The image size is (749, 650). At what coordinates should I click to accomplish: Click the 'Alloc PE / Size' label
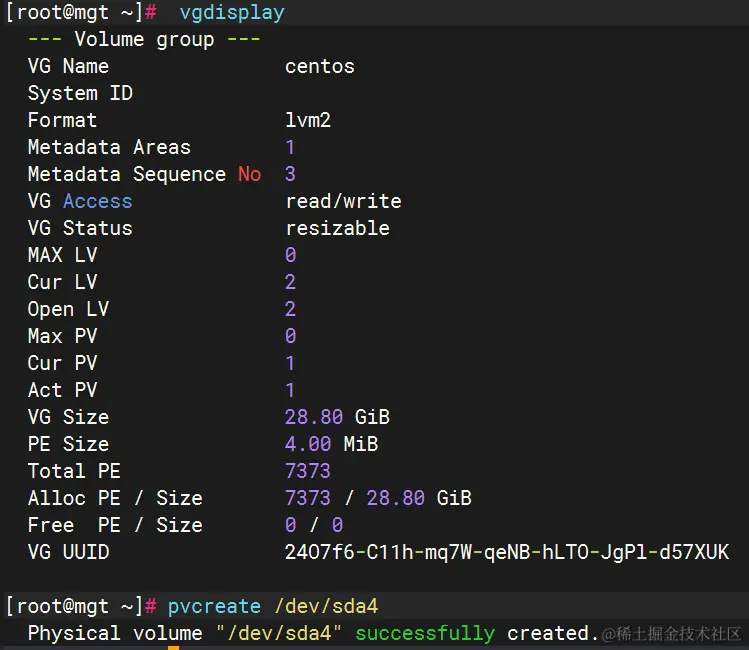point(115,498)
